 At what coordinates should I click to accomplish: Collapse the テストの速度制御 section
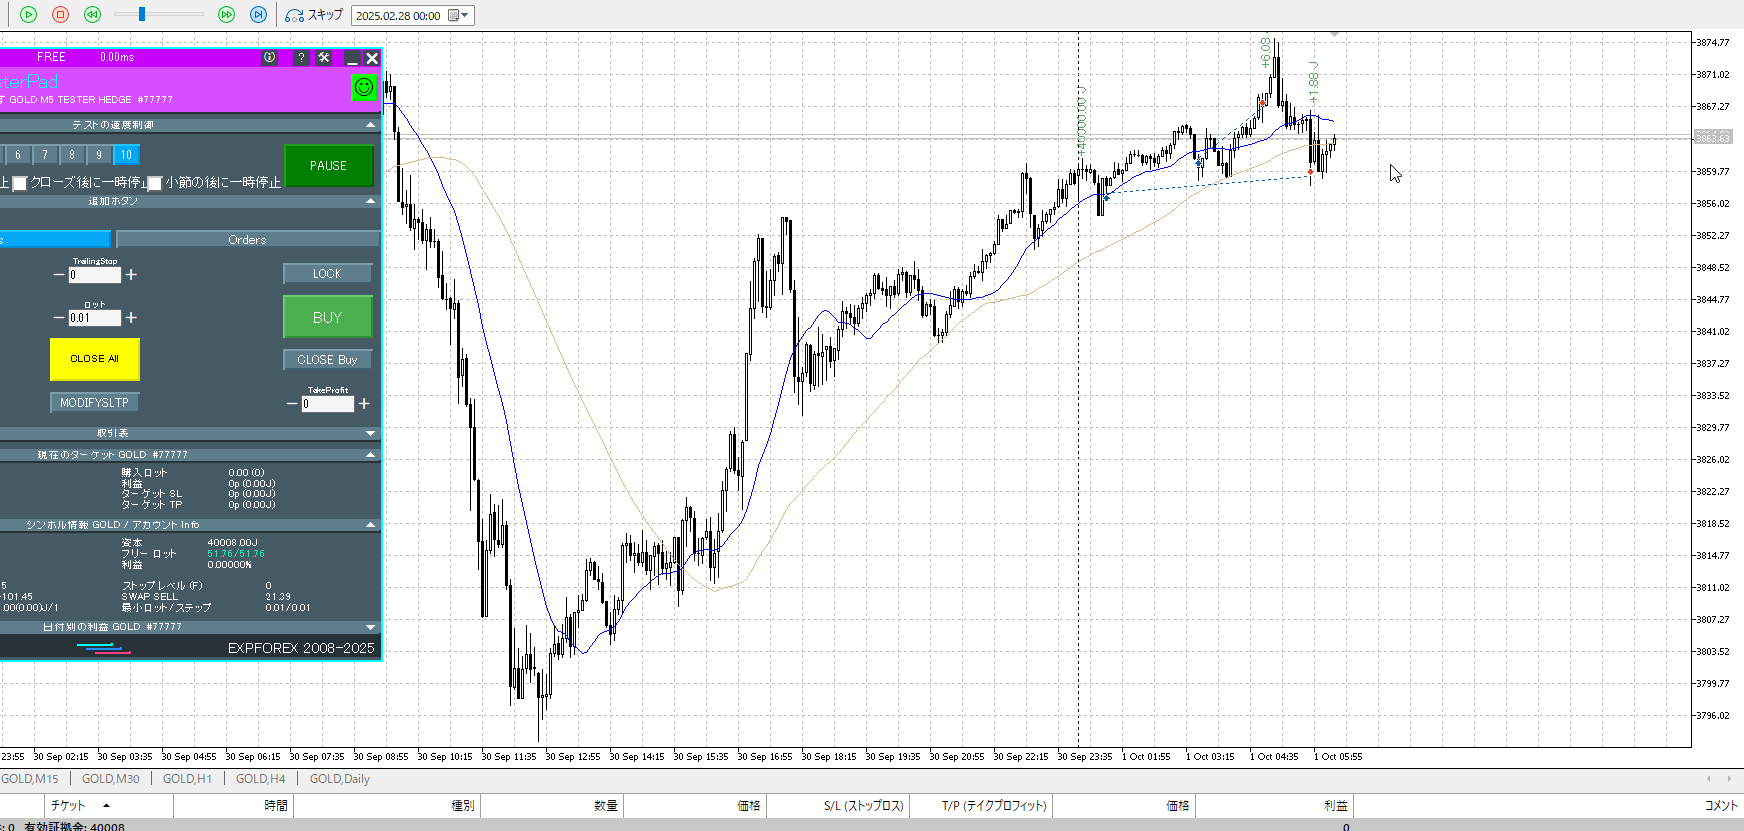[x=371, y=125]
